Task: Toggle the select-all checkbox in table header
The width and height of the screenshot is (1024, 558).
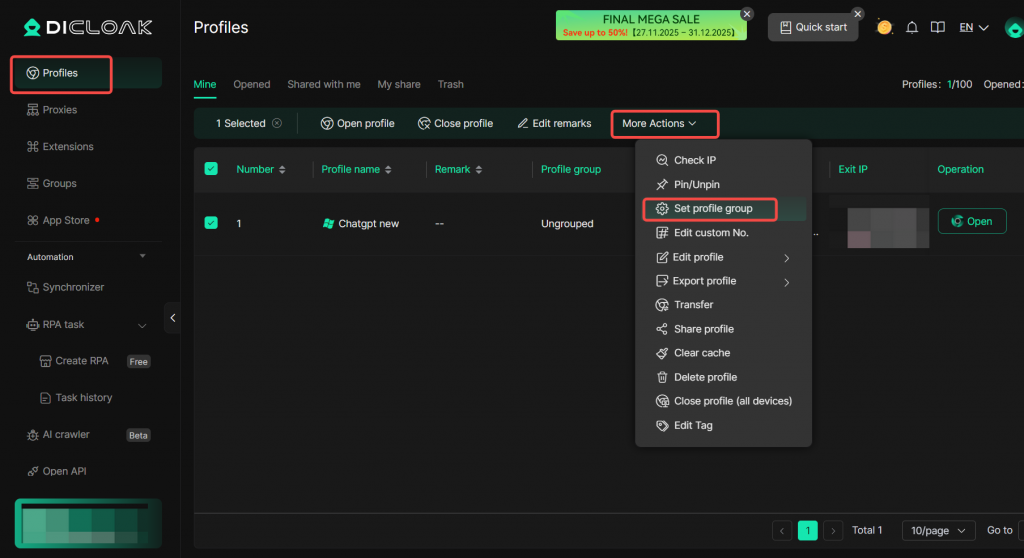Action: click(211, 169)
